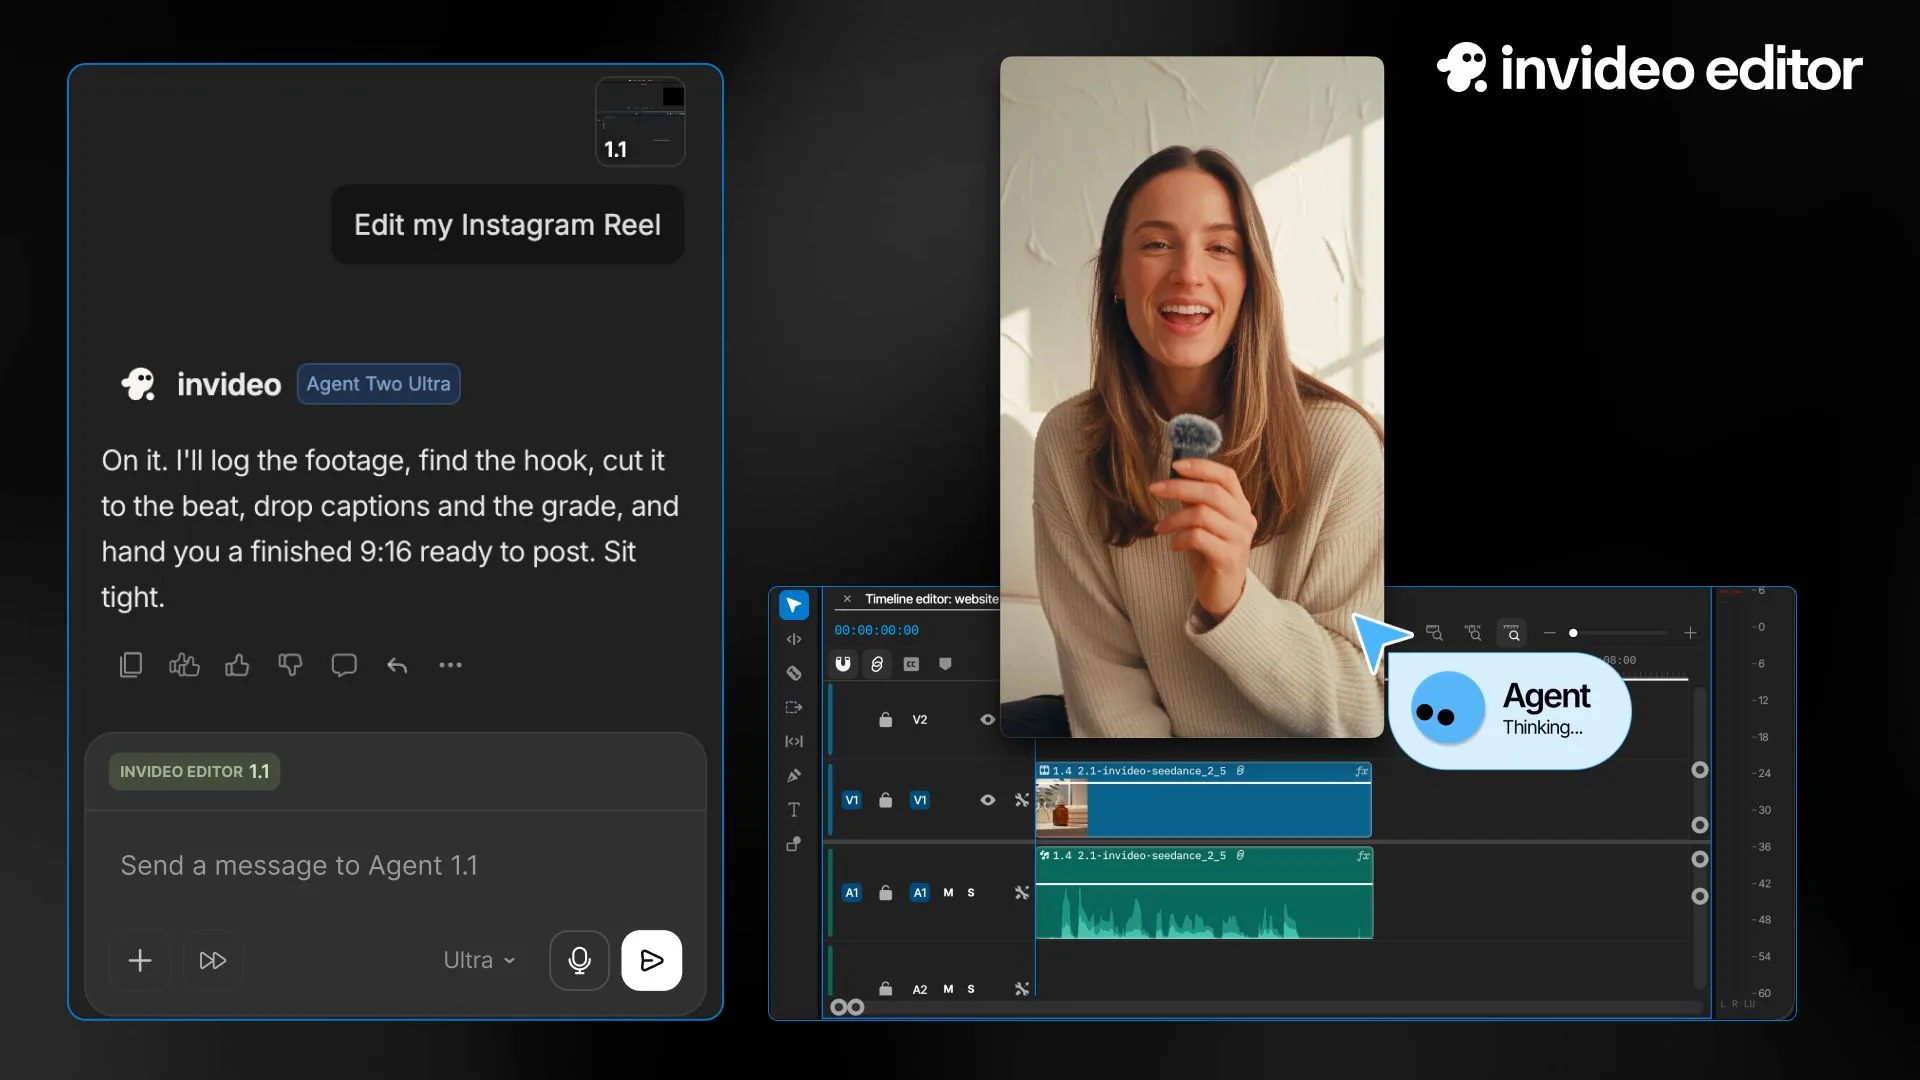The height and width of the screenshot is (1080, 1920).
Task: Open fx on the A1 audio clip
Action: tap(1363, 856)
